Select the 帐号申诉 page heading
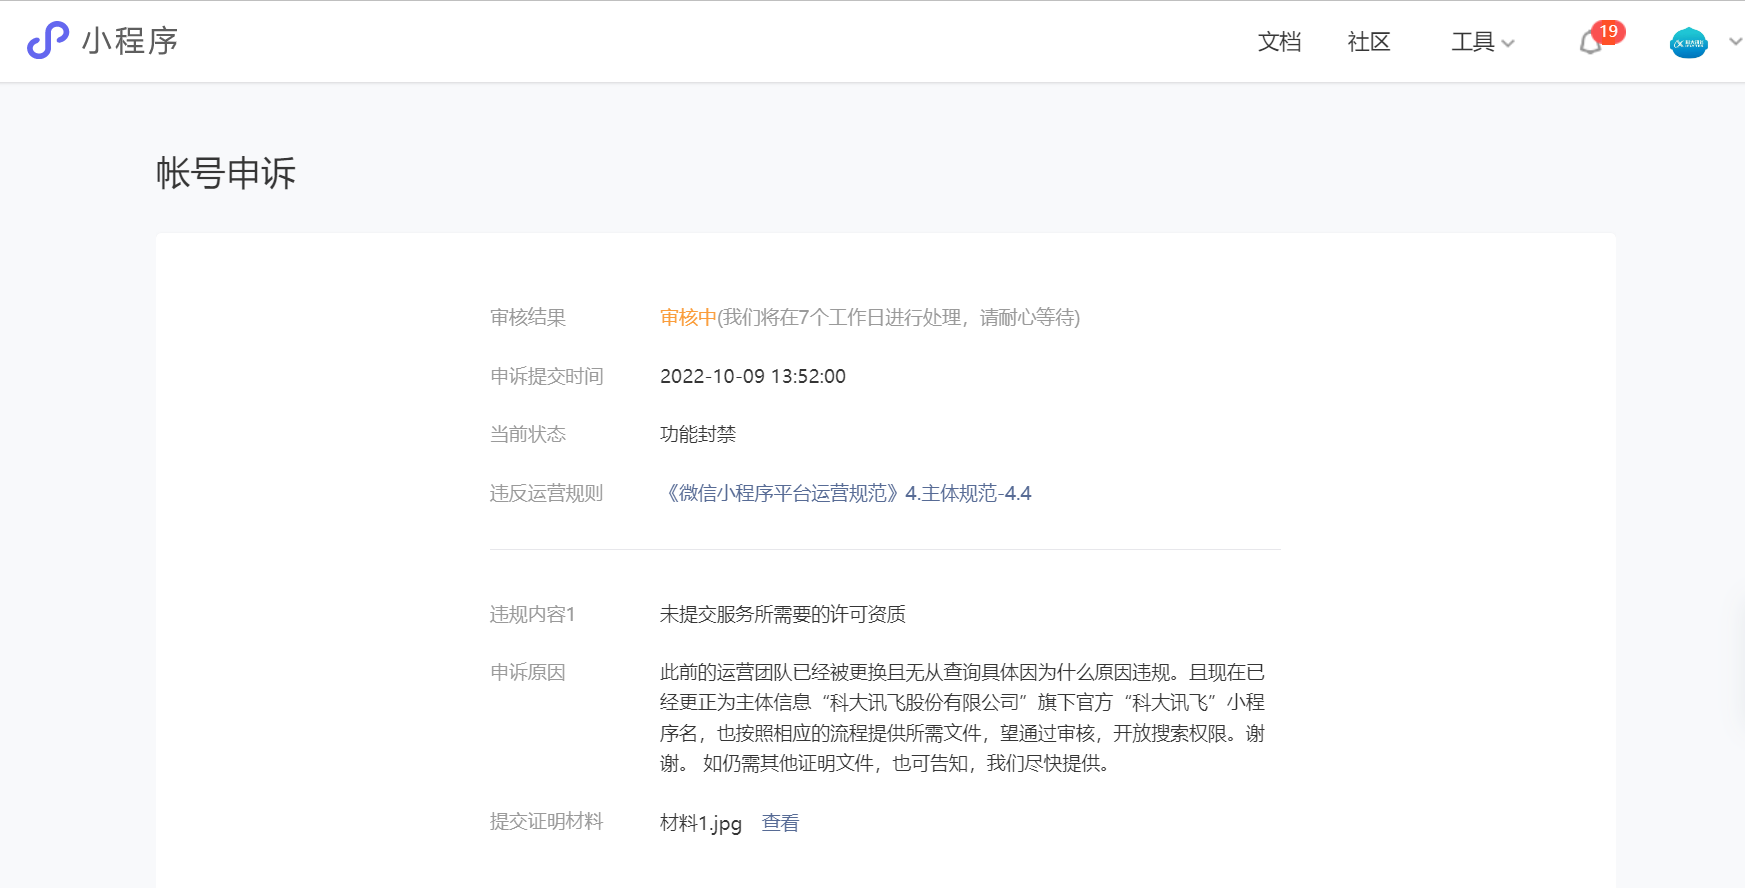 tap(226, 173)
